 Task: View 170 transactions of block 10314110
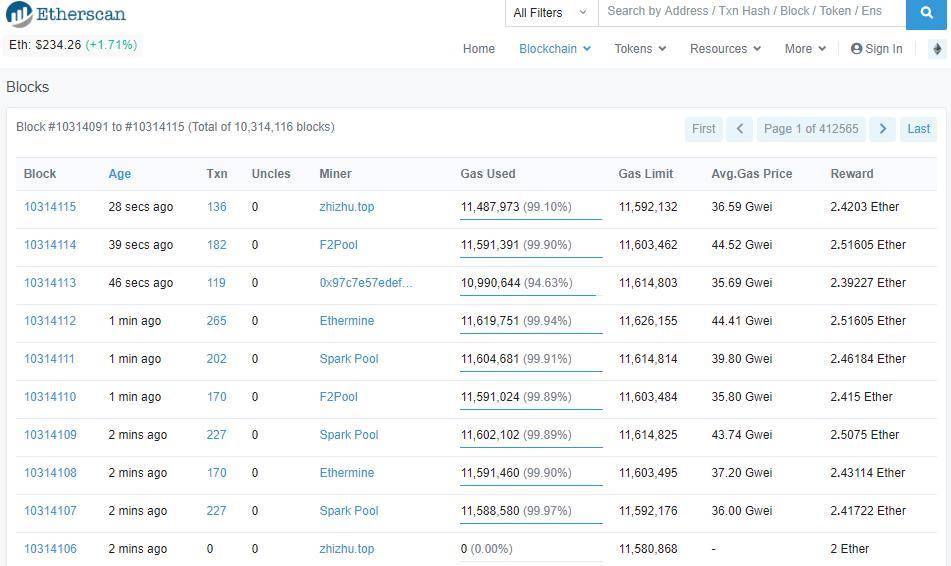(x=217, y=397)
